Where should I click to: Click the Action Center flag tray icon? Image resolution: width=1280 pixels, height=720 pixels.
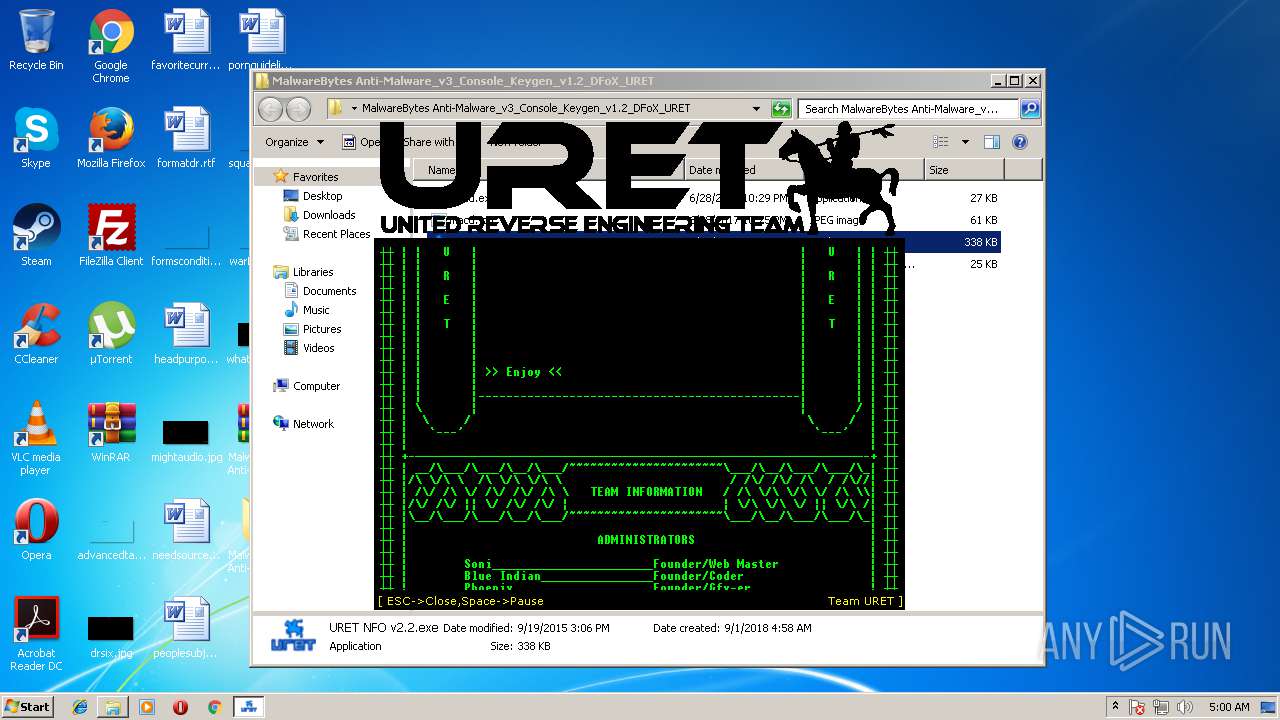click(x=1138, y=707)
